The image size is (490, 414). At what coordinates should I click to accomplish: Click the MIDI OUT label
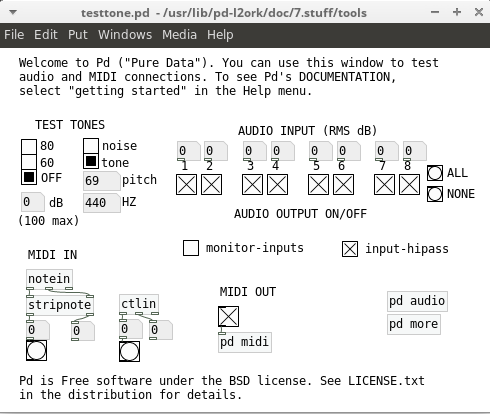[248, 292]
